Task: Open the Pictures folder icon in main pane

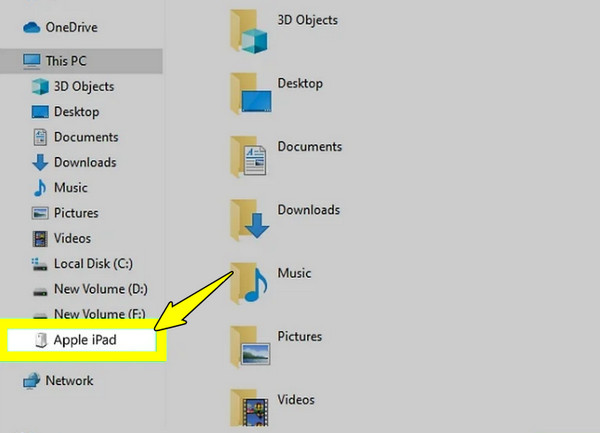Action: coord(250,347)
